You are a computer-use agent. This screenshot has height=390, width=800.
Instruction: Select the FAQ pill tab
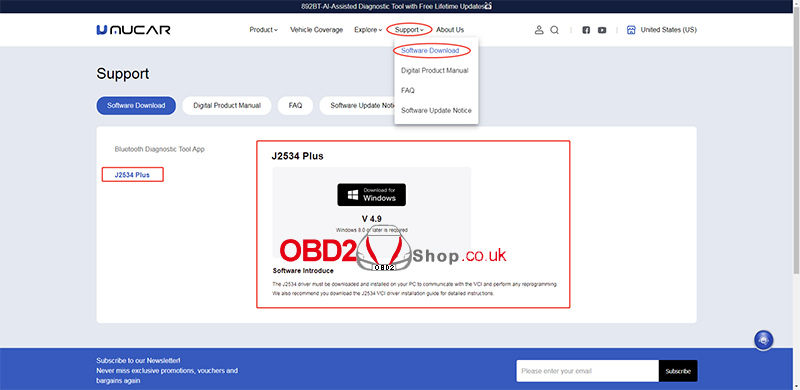[x=295, y=106]
